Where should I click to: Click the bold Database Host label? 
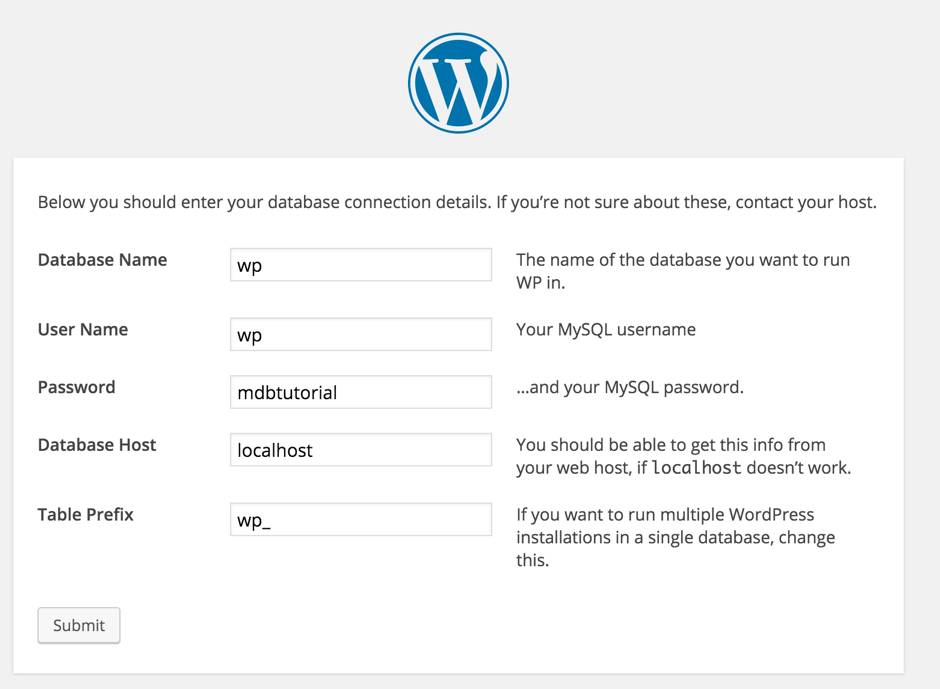pyautogui.click(x=97, y=445)
